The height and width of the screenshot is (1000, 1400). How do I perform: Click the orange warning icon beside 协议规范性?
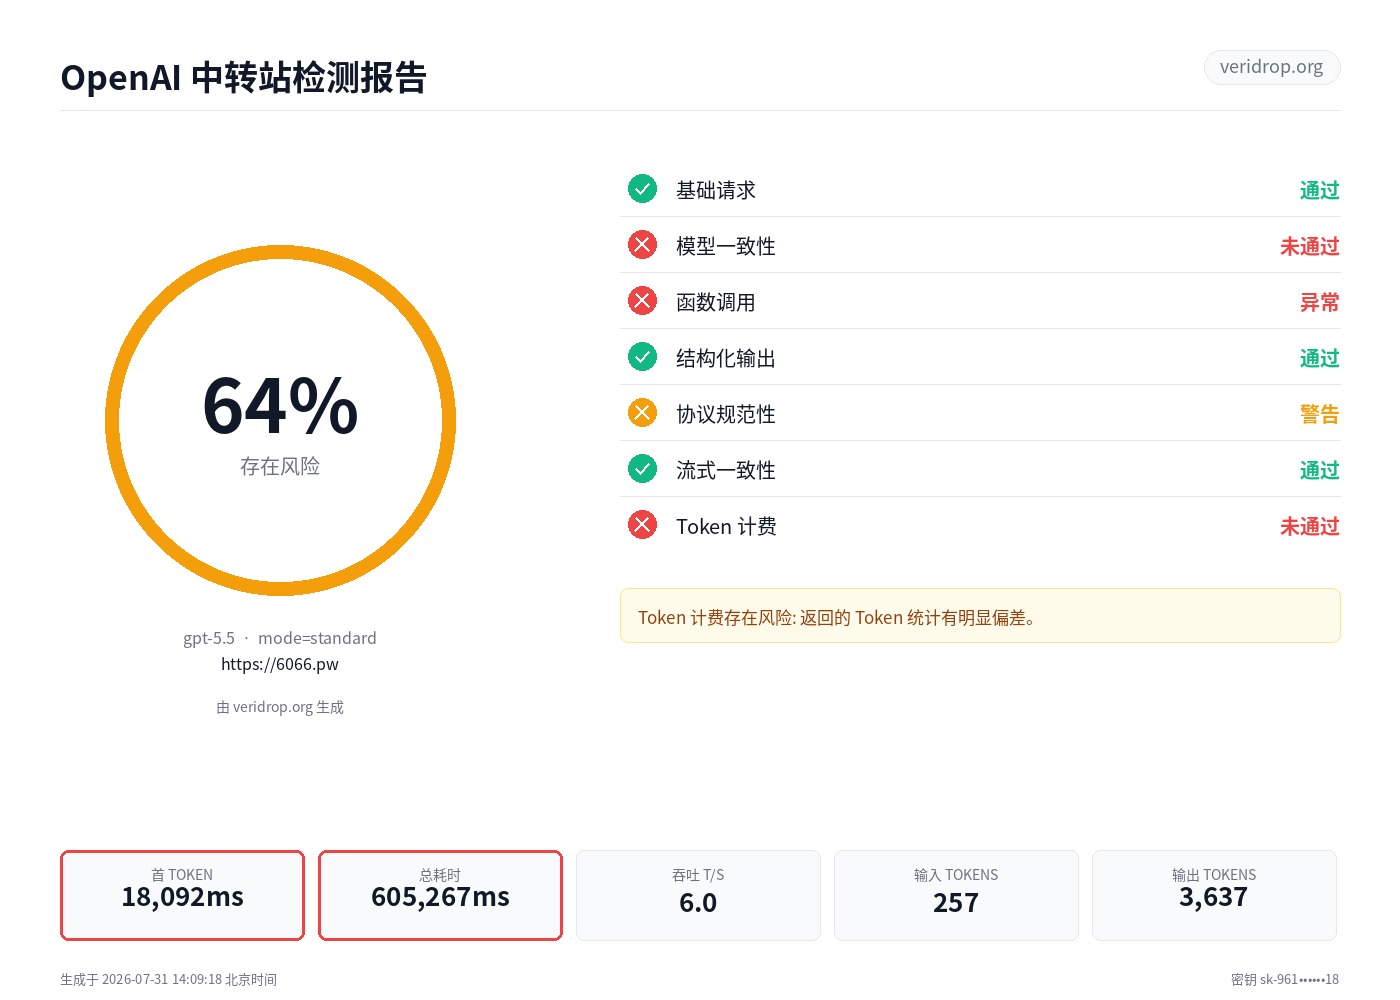click(x=642, y=413)
